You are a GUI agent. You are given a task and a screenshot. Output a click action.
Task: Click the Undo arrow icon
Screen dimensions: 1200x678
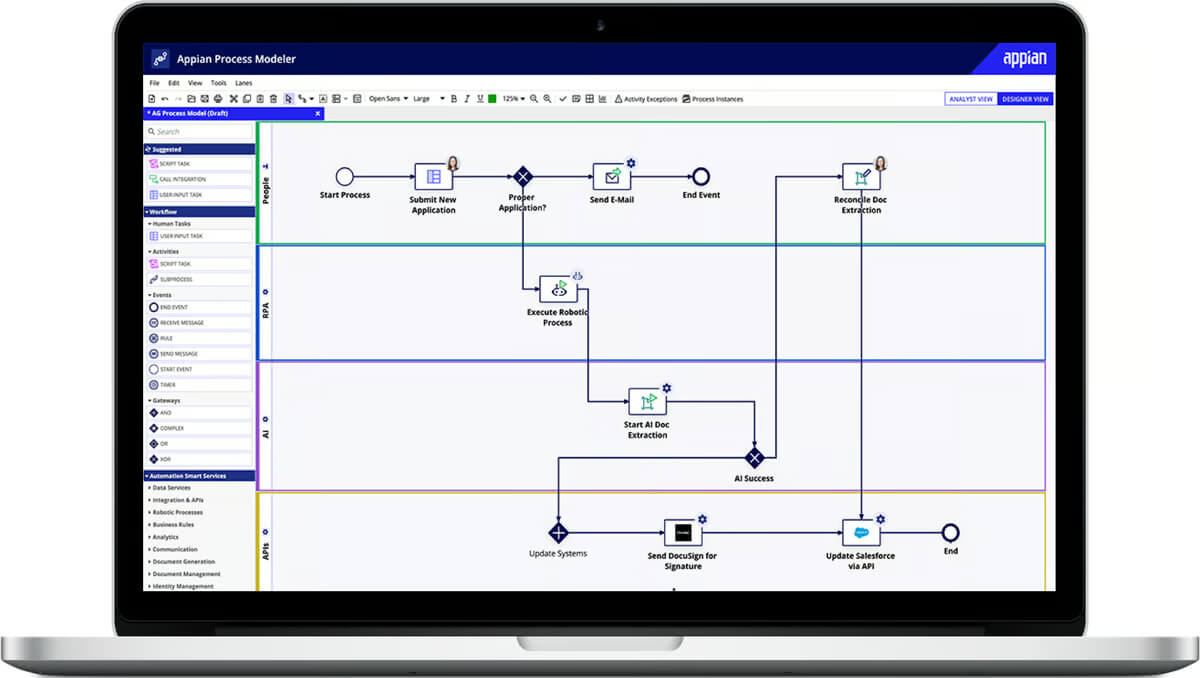(165, 99)
